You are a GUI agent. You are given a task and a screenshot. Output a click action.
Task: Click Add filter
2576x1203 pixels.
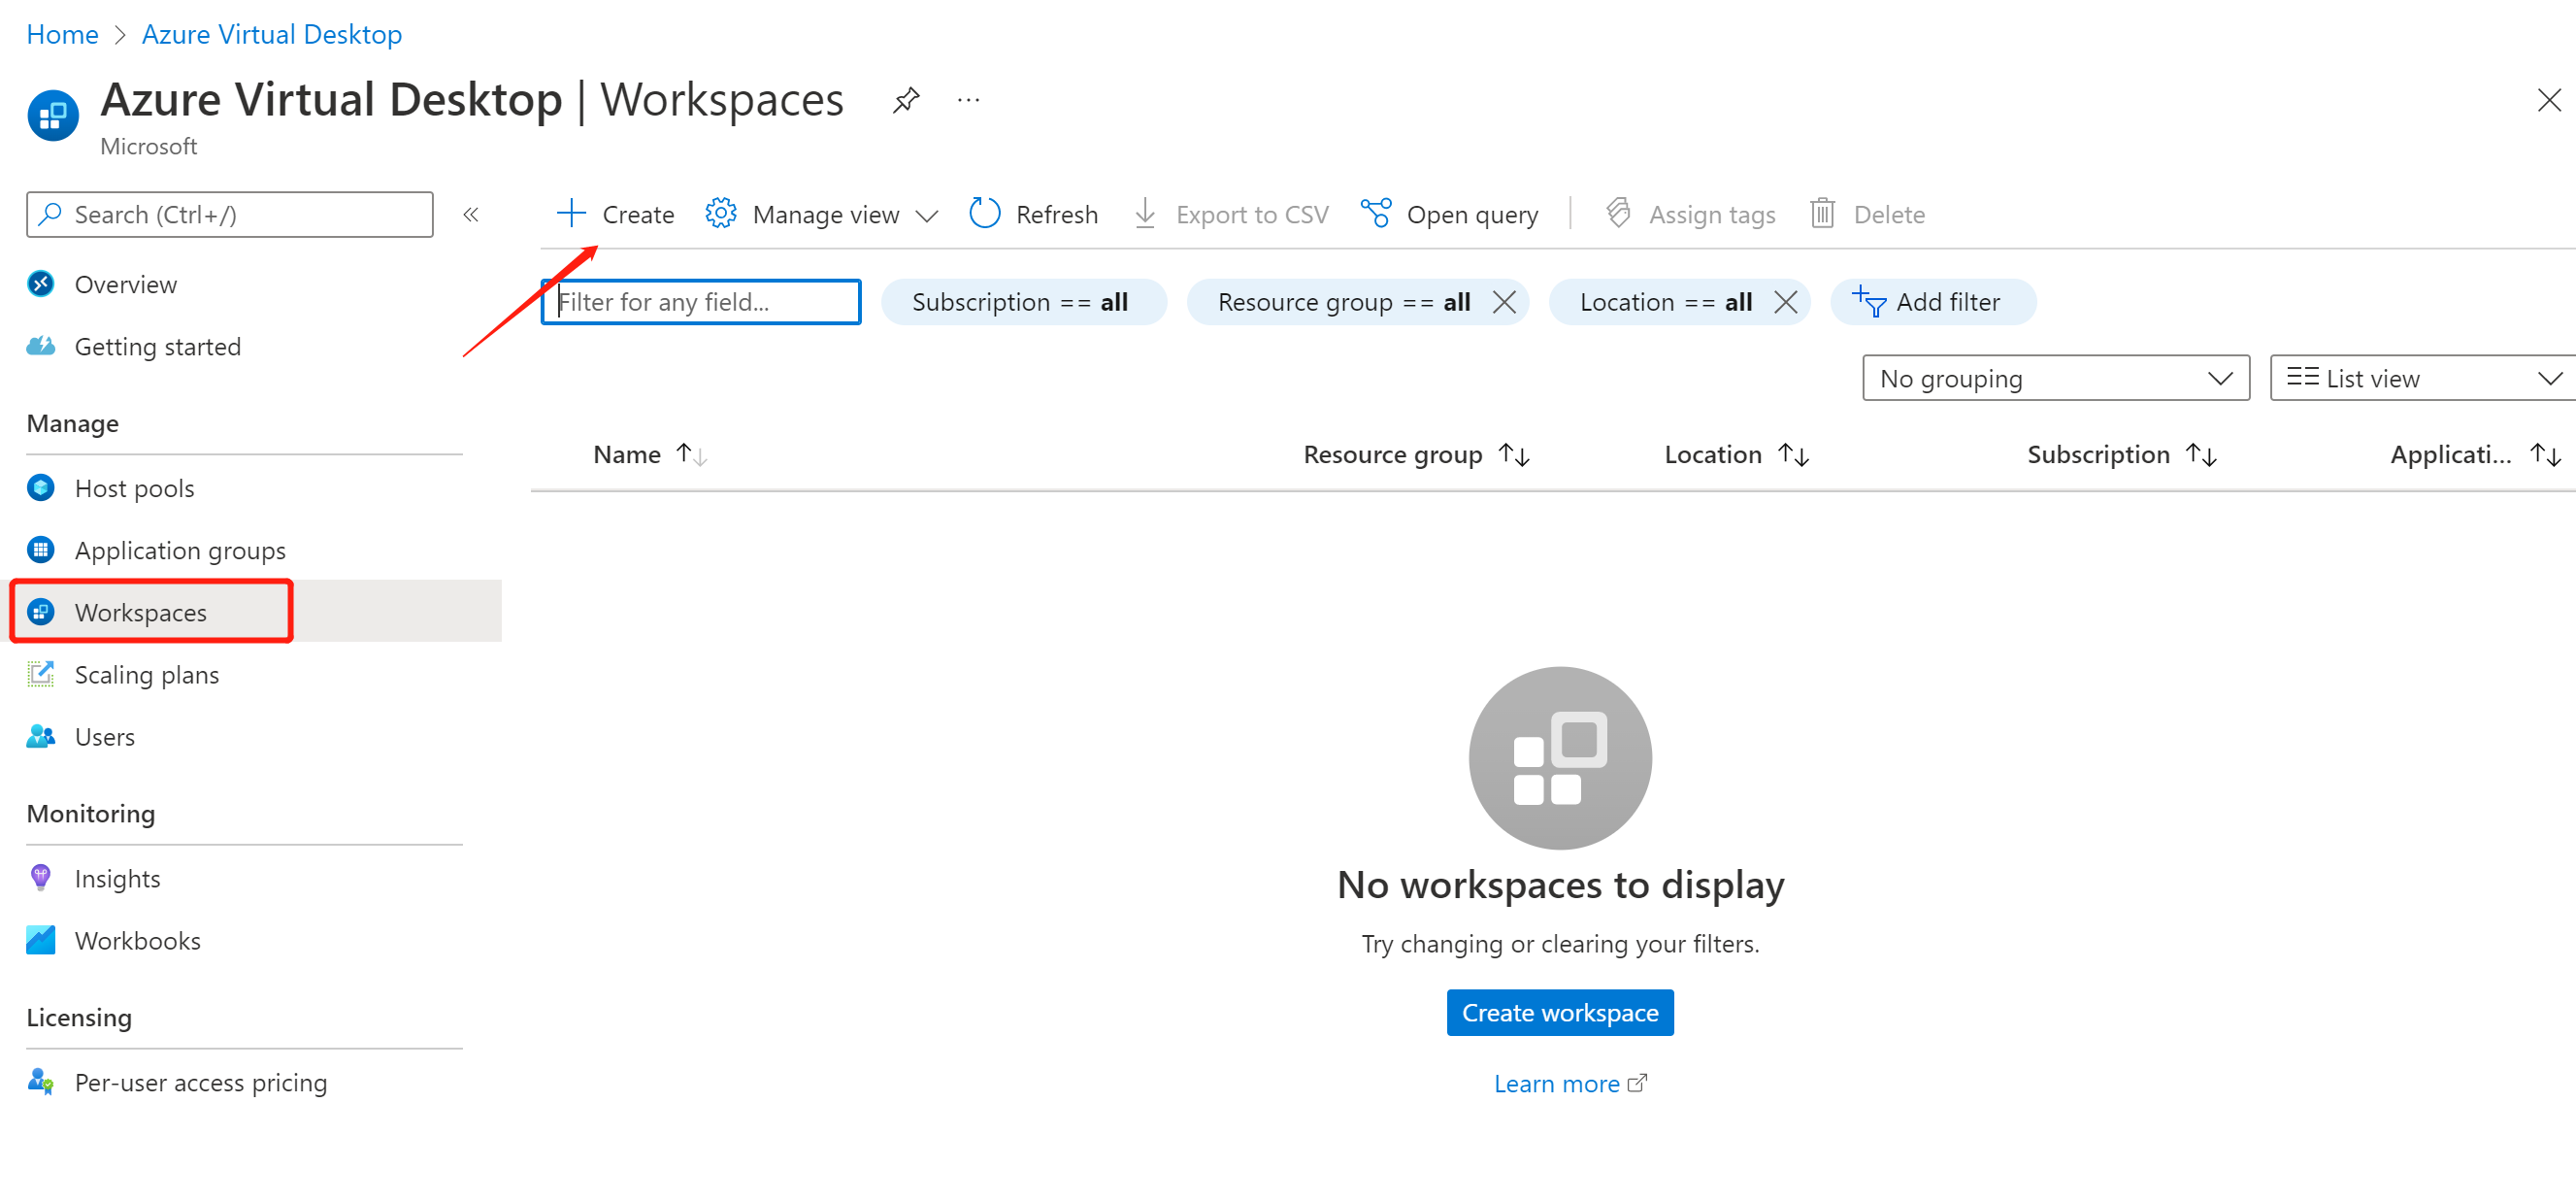coord(1932,302)
